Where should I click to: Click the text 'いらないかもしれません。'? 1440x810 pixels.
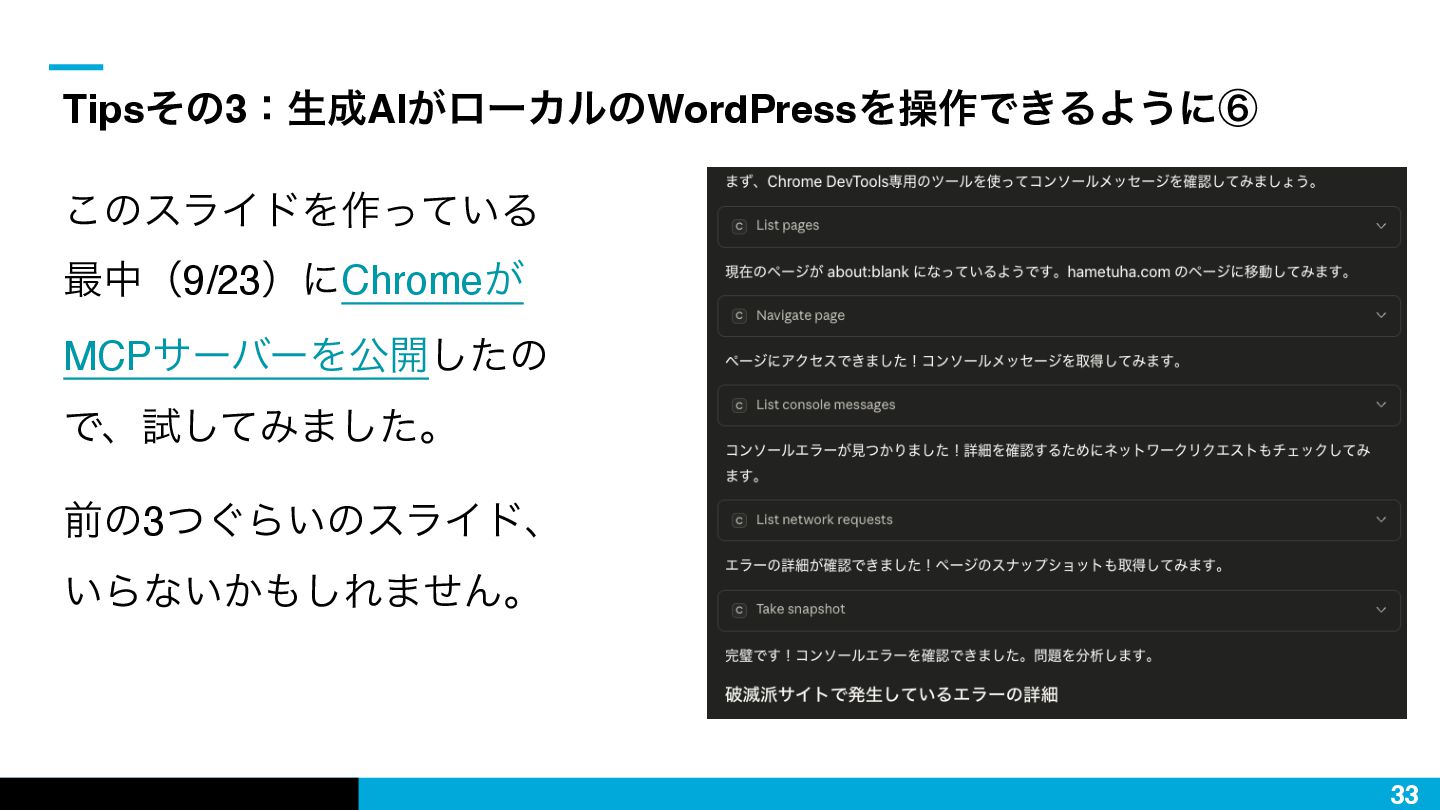tap(295, 591)
